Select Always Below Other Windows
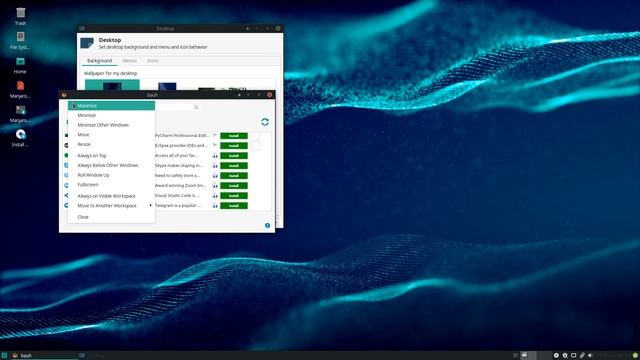The height and width of the screenshot is (360, 640). coord(111,165)
